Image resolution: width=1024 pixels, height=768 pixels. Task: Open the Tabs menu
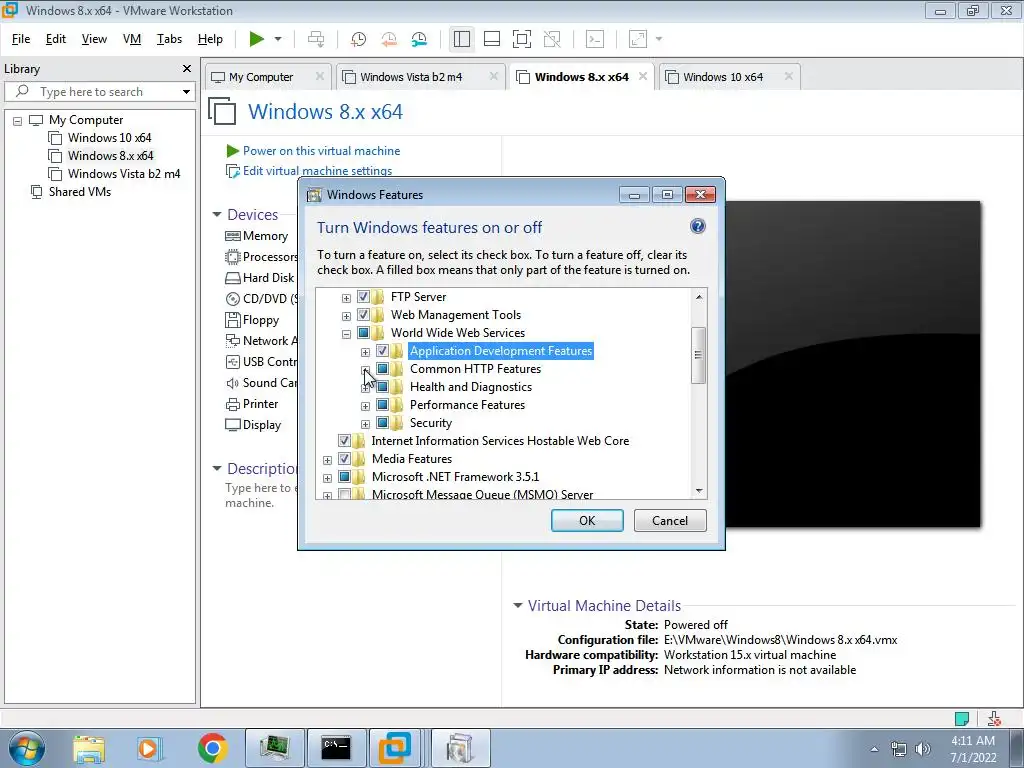pos(169,39)
